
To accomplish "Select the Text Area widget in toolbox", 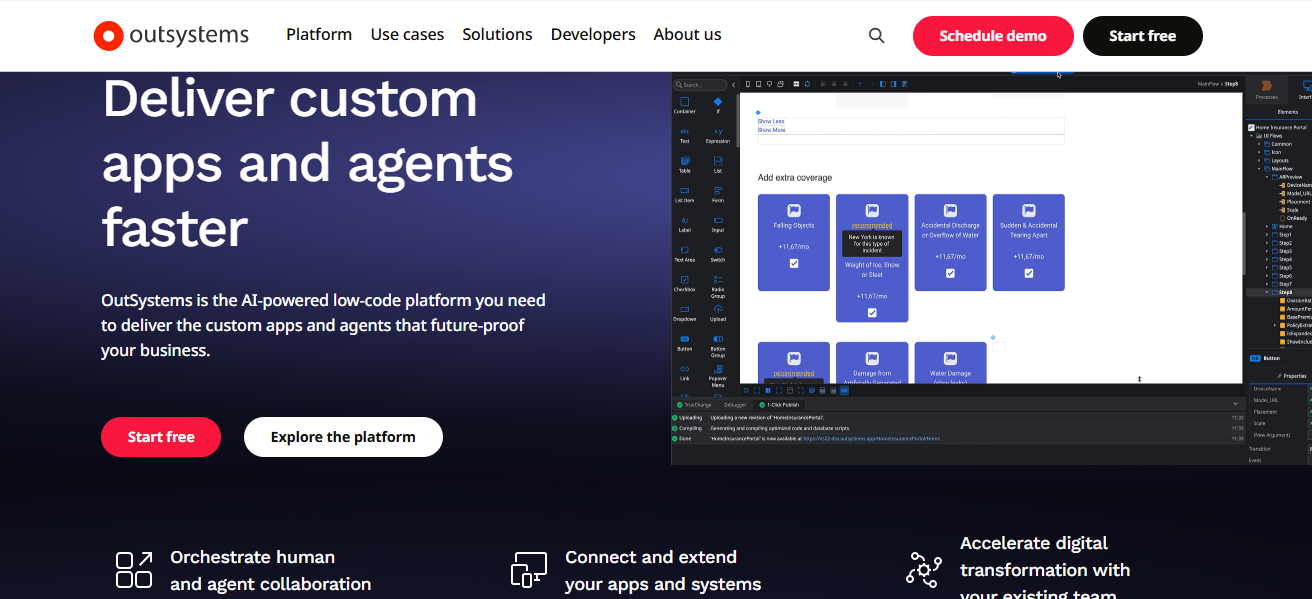I will tap(685, 253).
